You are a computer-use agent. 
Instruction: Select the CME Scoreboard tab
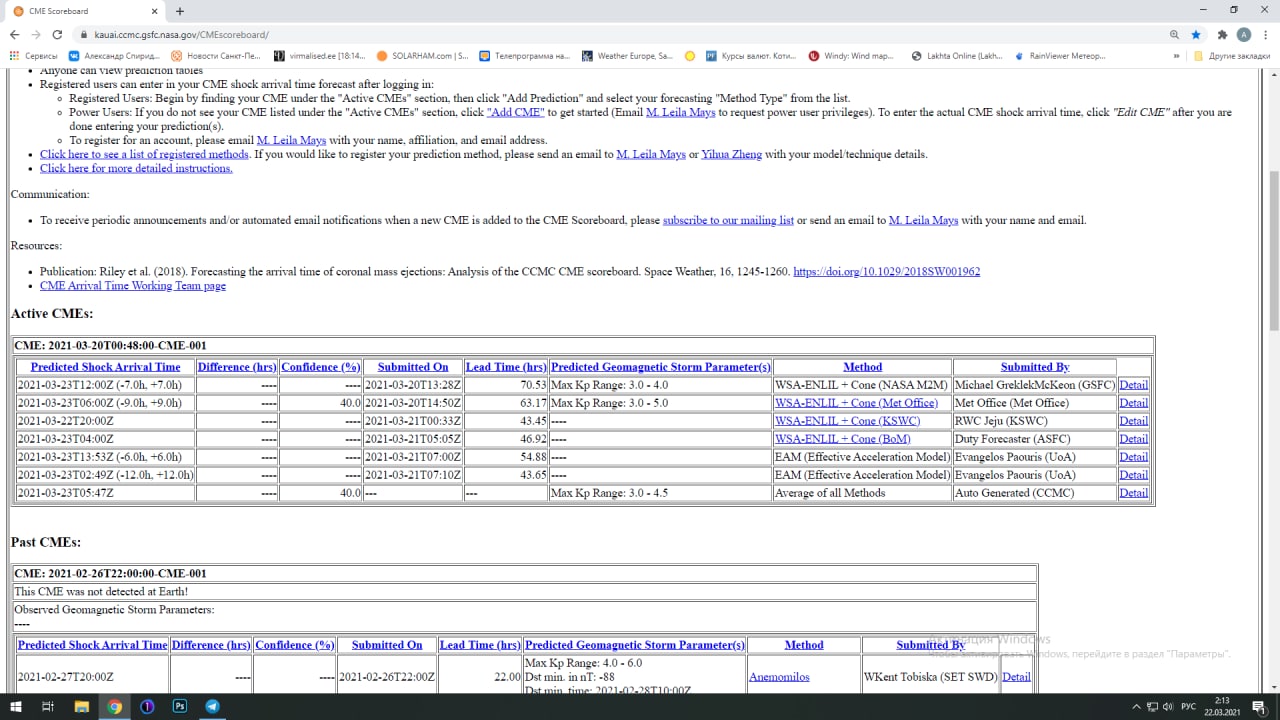click(x=84, y=11)
